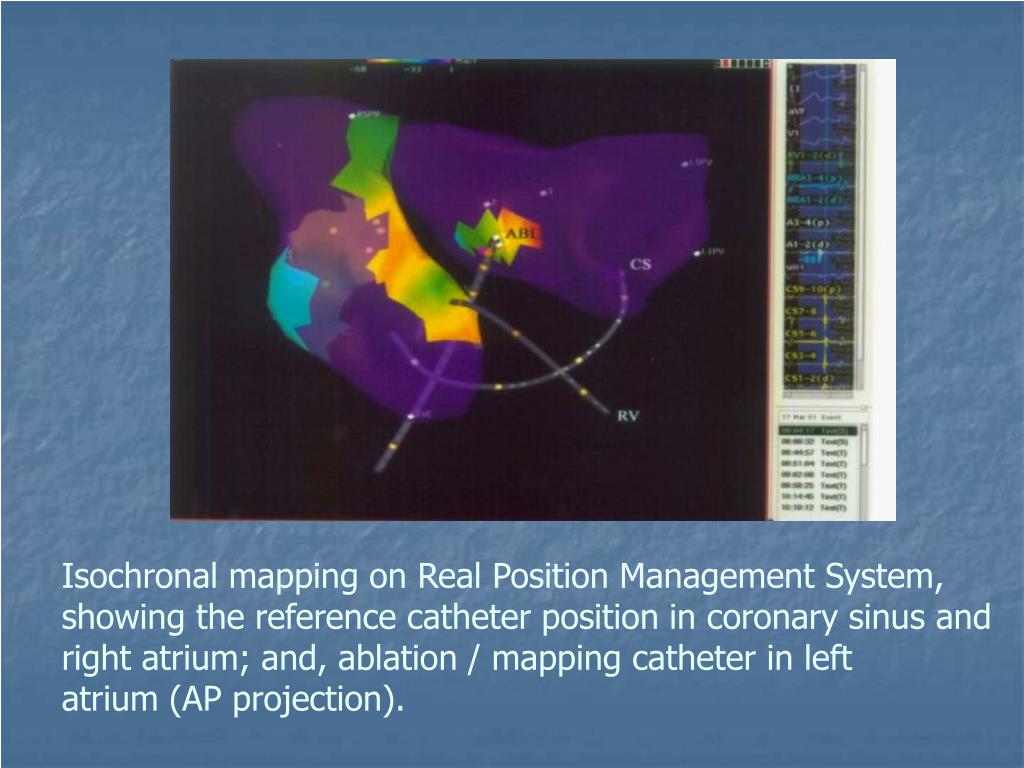This screenshot has width=1024, height=768.
Task: Select the CS7-8 channel label
Action: pos(801,312)
